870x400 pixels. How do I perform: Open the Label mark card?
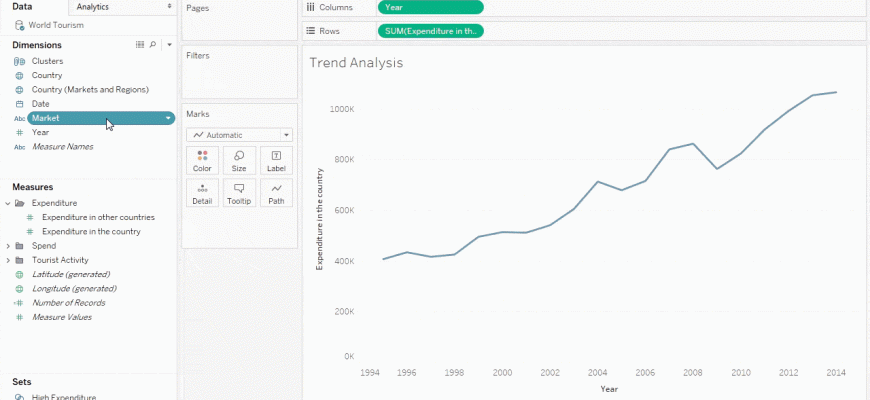(x=276, y=161)
